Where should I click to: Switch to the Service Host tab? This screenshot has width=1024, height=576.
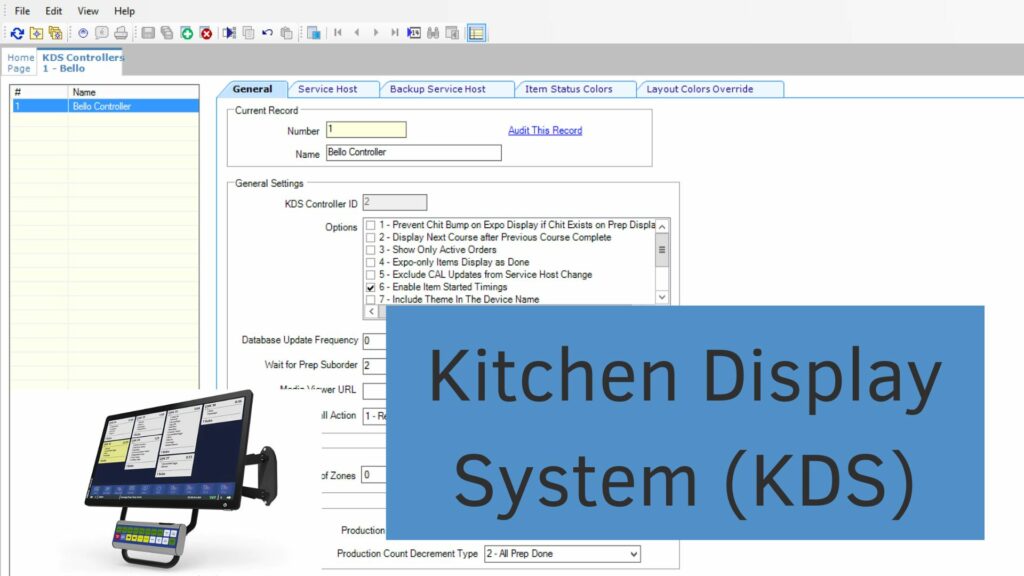pos(327,89)
